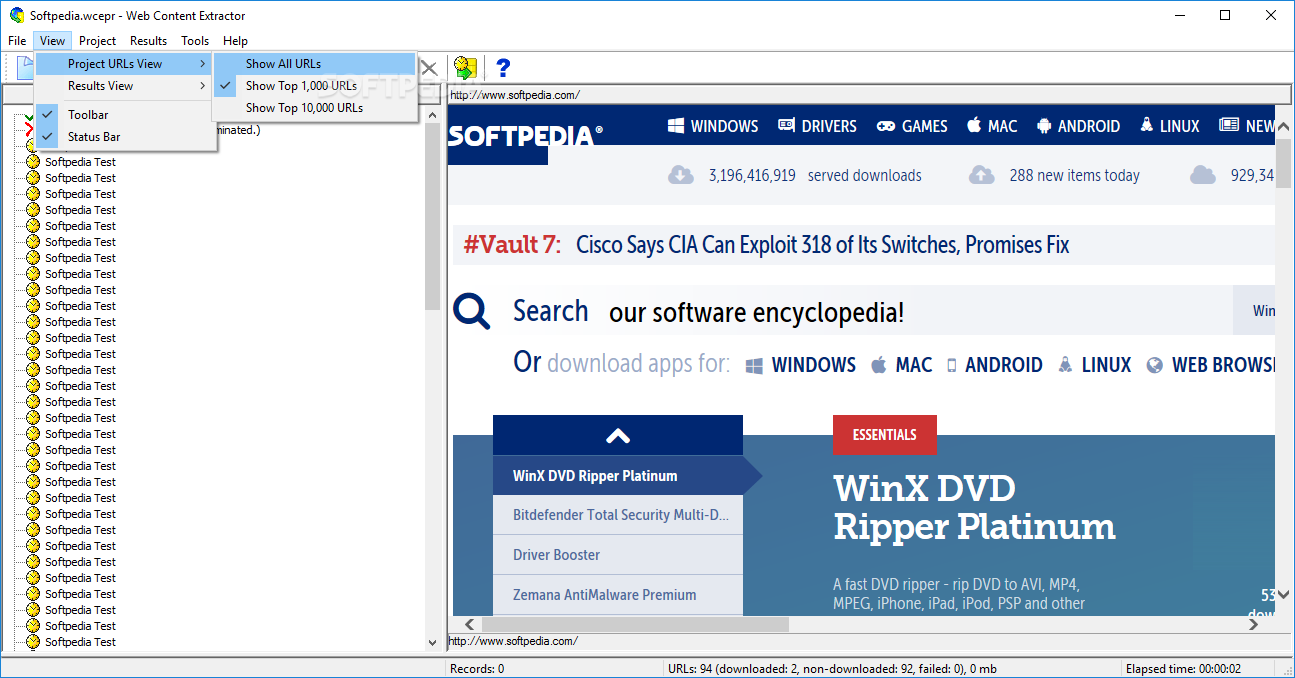Open the Tools menu
The height and width of the screenshot is (678, 1295).
[x=195, y=41]
